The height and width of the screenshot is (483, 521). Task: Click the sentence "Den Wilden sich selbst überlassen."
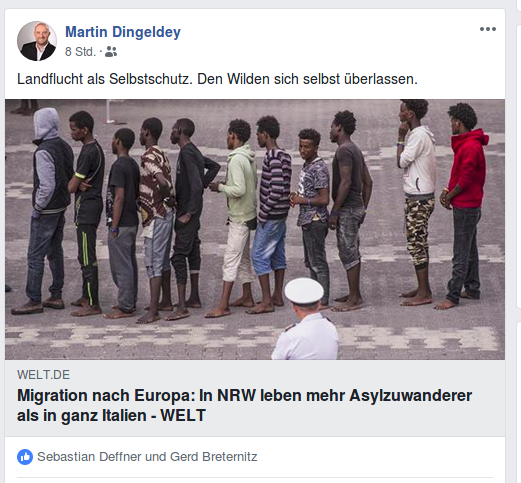(307, 79)
